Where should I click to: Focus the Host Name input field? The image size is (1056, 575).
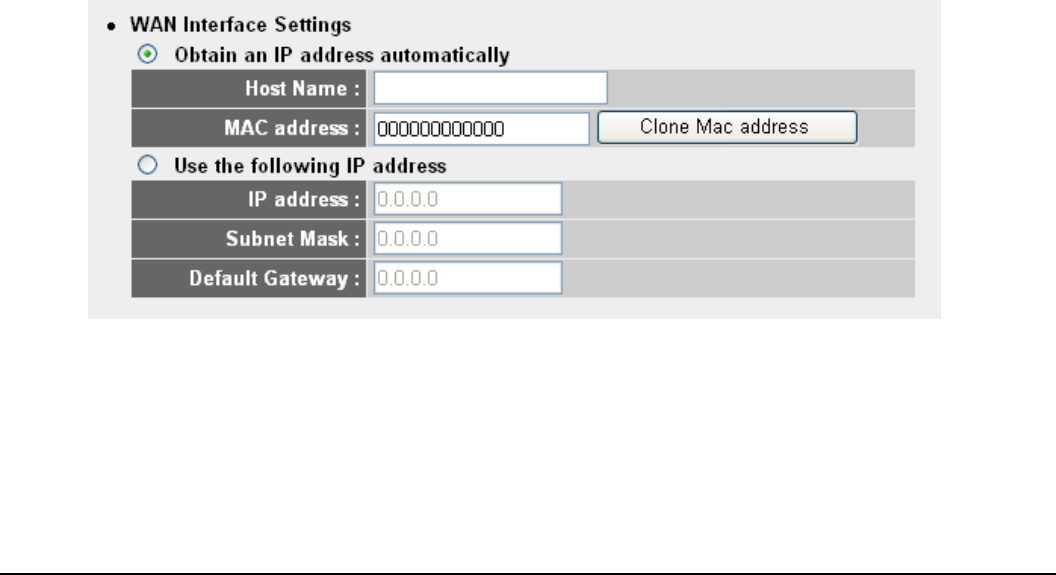(x=490, y=88)
